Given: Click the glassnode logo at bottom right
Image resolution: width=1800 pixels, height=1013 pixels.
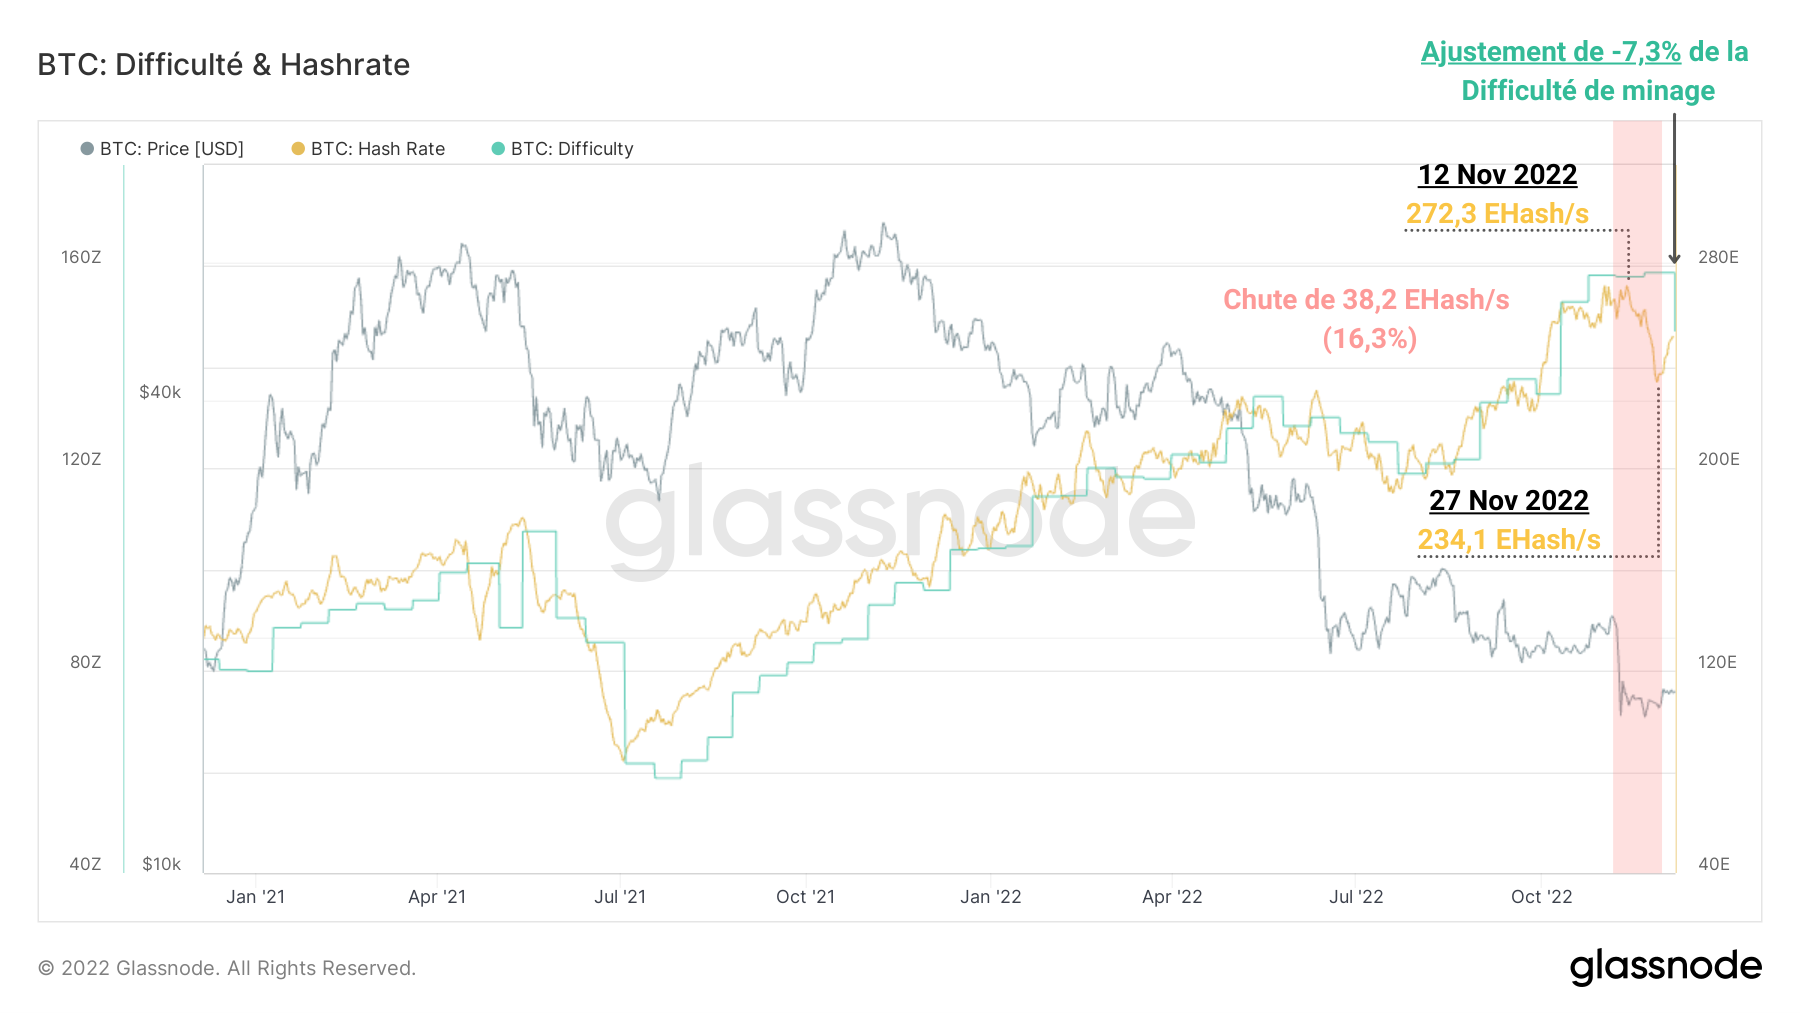Looking at the screenshot, I should pyautogui.click(x=1665, y=967).
